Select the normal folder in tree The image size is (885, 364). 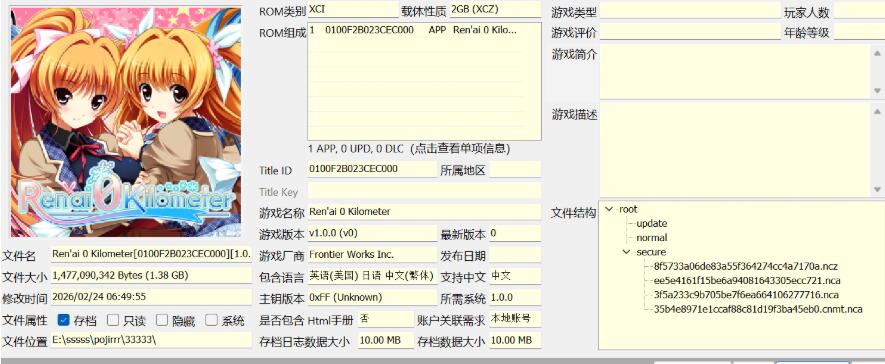pyautogui.click(x=651, y=238)
